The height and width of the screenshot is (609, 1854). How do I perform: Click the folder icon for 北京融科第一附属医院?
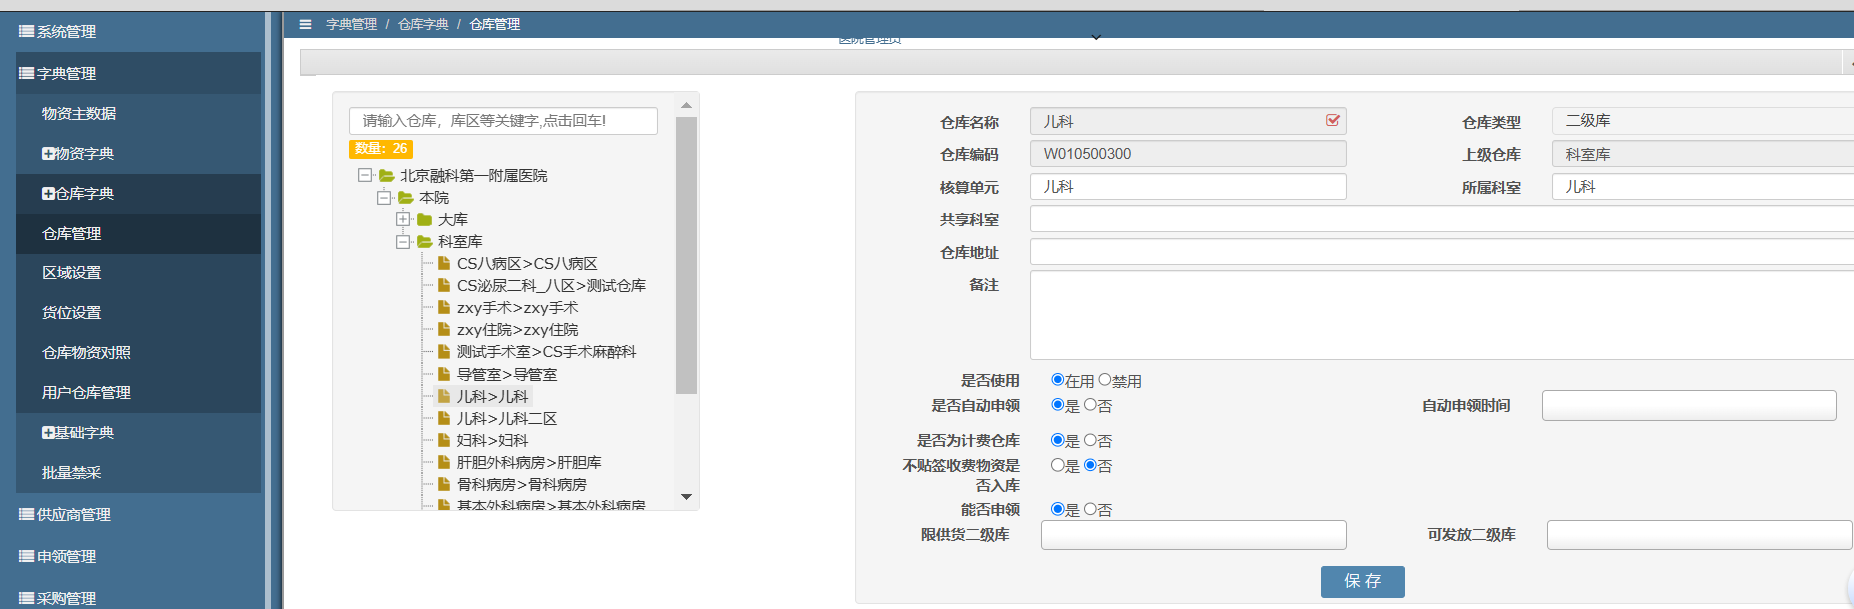(x=386, y=176)
